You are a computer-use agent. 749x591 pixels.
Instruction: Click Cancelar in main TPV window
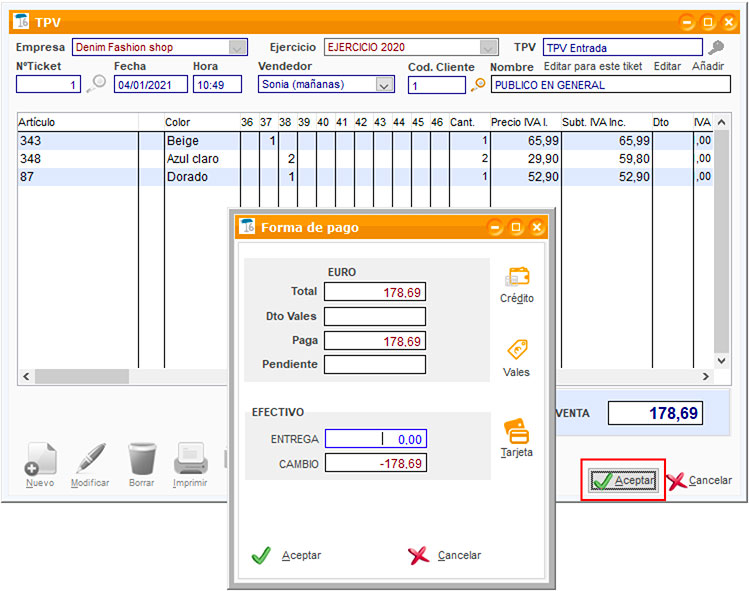tap(699, 480)
